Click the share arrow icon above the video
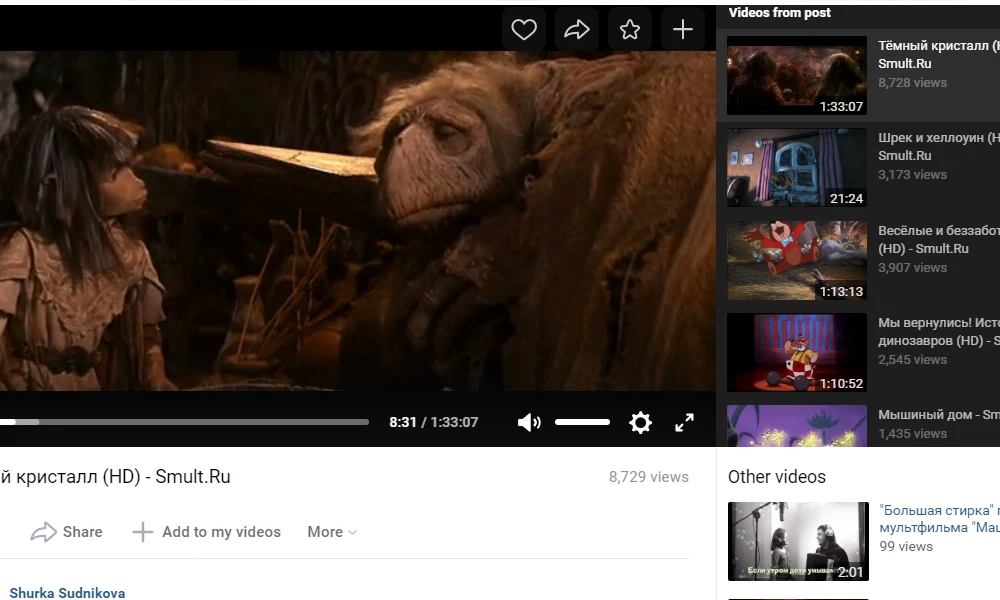Screen dimensions: 1000x600 point(577,29)
